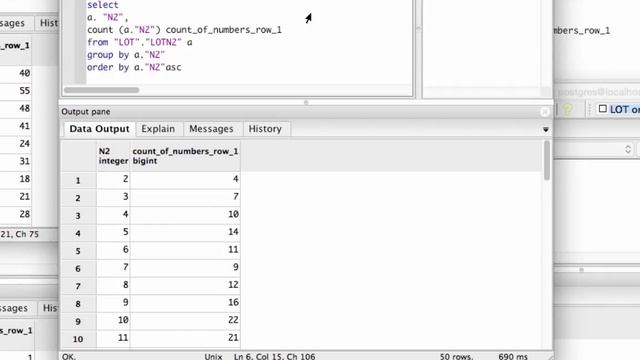Select row header 2 in results grid
The width and height of the screenshot is (640, 360).
[78, 198]
